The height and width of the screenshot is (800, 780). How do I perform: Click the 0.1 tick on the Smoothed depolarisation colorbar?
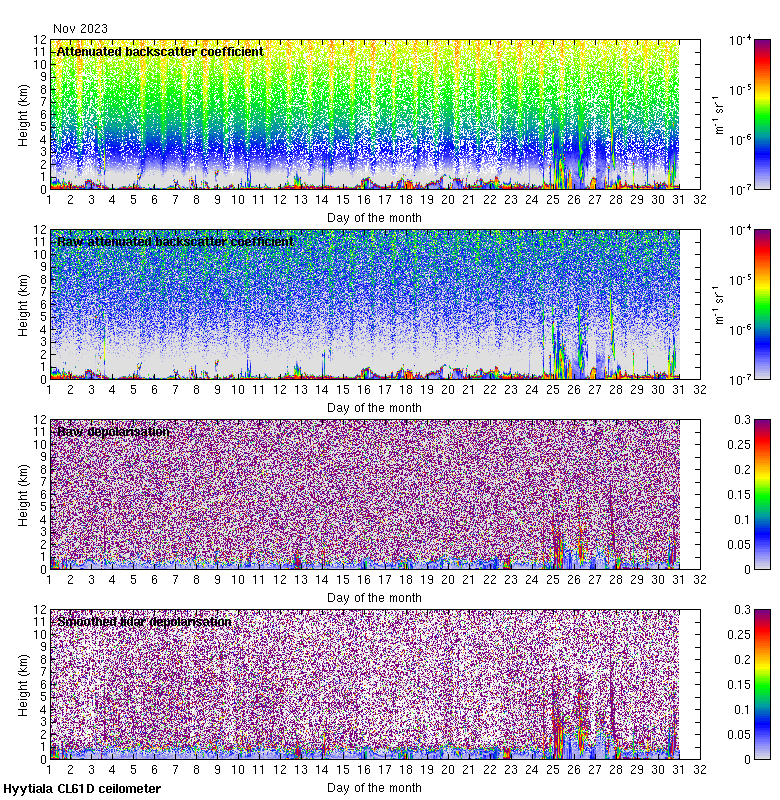tap(743, 709)
